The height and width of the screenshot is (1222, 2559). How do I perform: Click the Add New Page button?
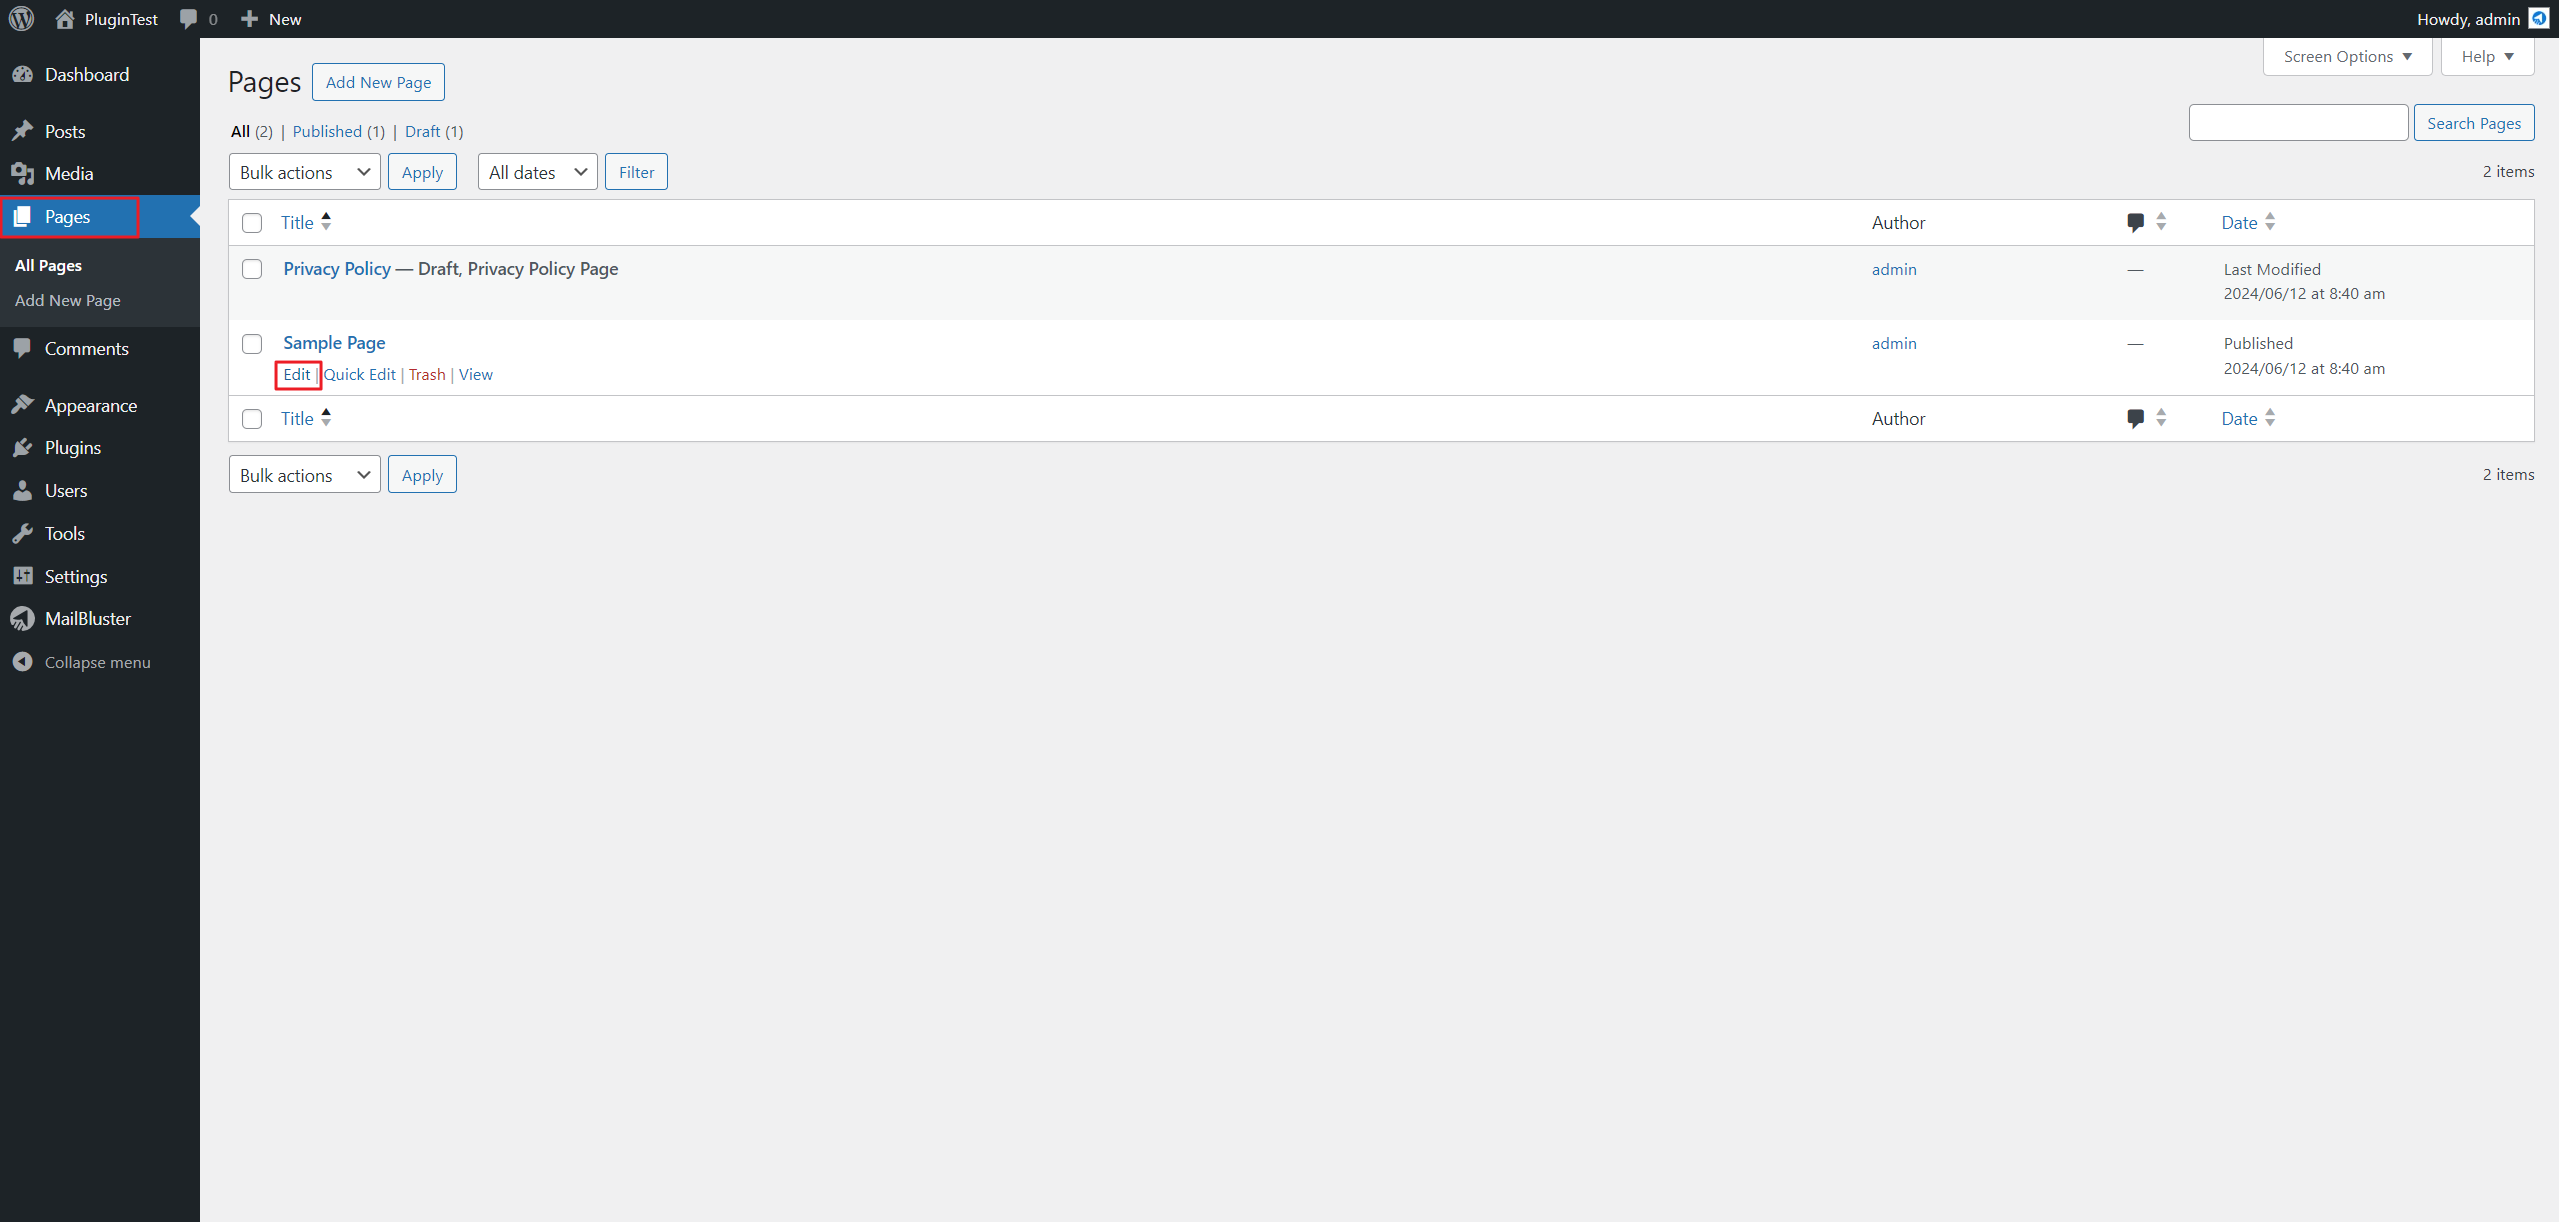point(378,82)
